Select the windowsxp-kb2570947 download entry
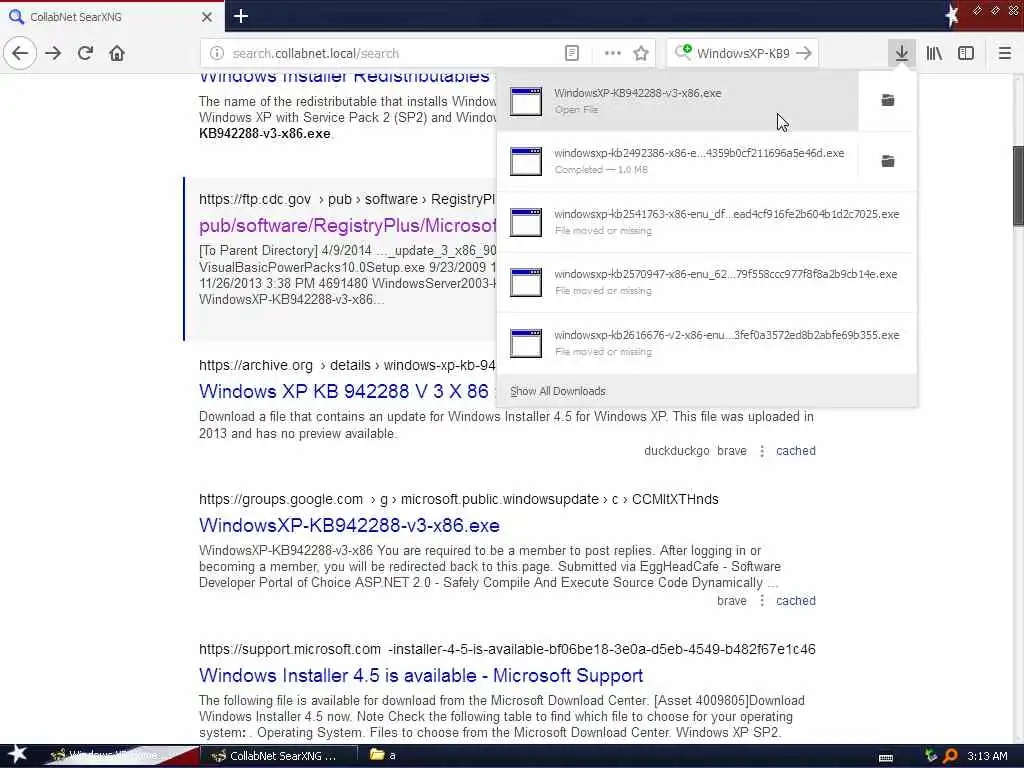This screenshot has width=1024, height=768. (x=707, y=282)
